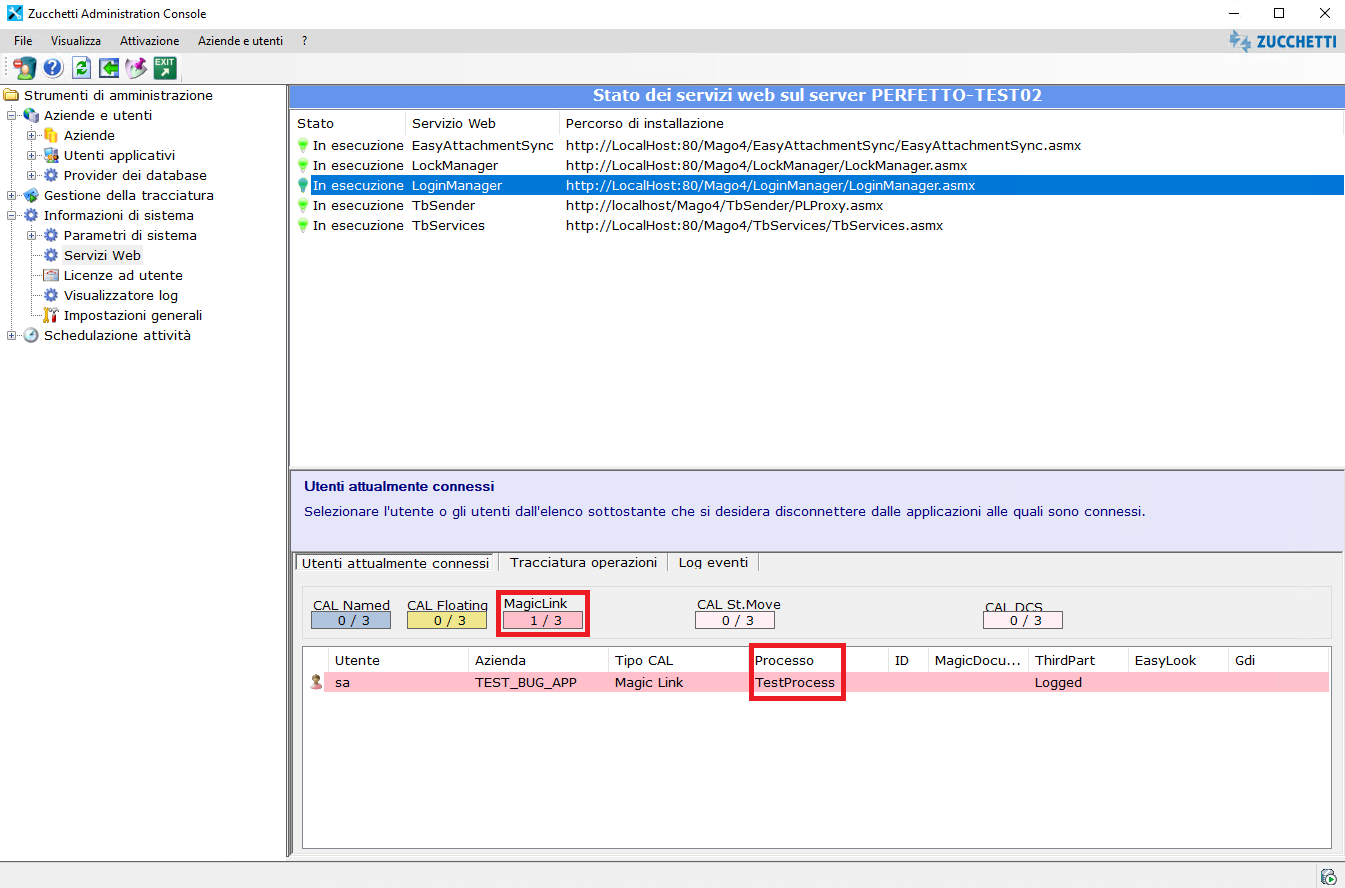This screenshot has height=888, width=1345.
Task: Click the status bar icon at bottom right
Action: [x=1328, y=876]
